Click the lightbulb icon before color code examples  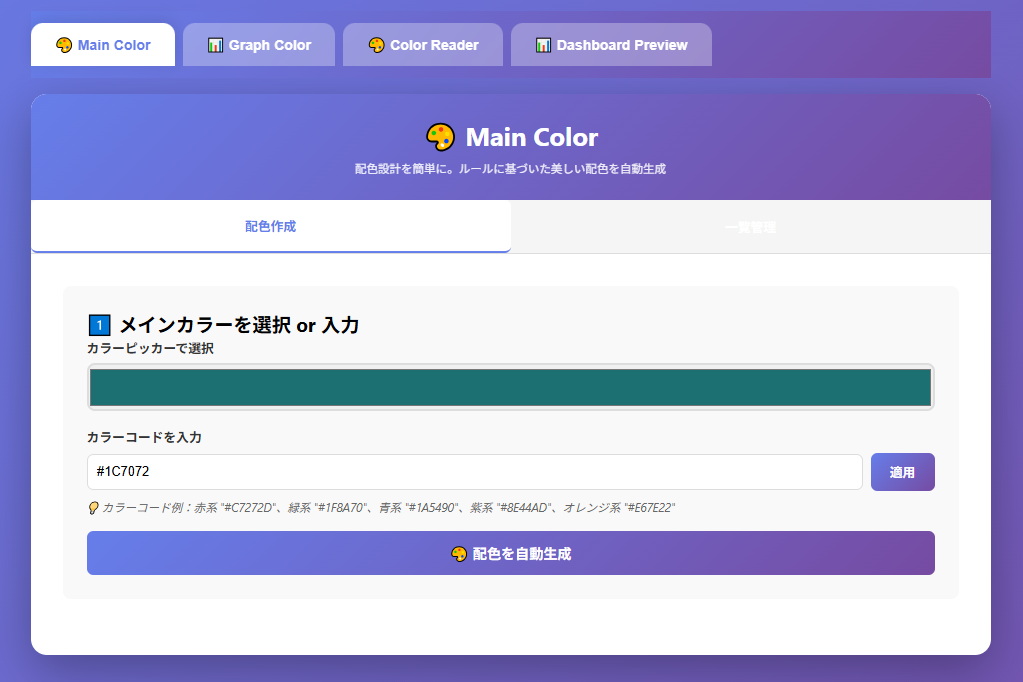pyautogui.click(x=93, y=508)
